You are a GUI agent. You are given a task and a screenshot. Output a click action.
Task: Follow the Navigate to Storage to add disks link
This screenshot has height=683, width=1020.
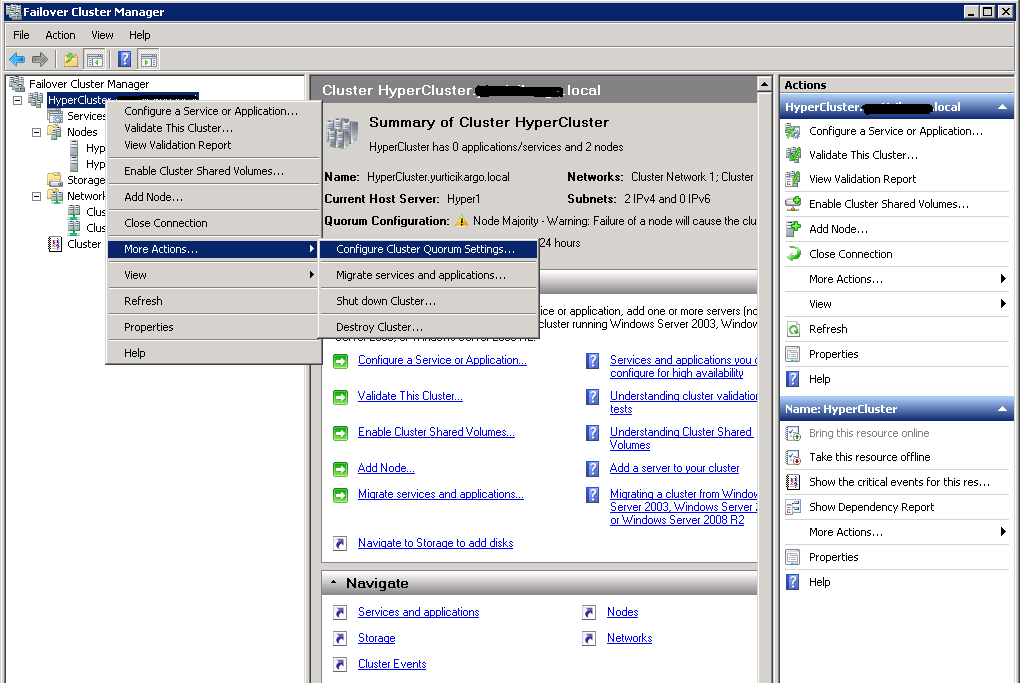click(x=435, y=543)
